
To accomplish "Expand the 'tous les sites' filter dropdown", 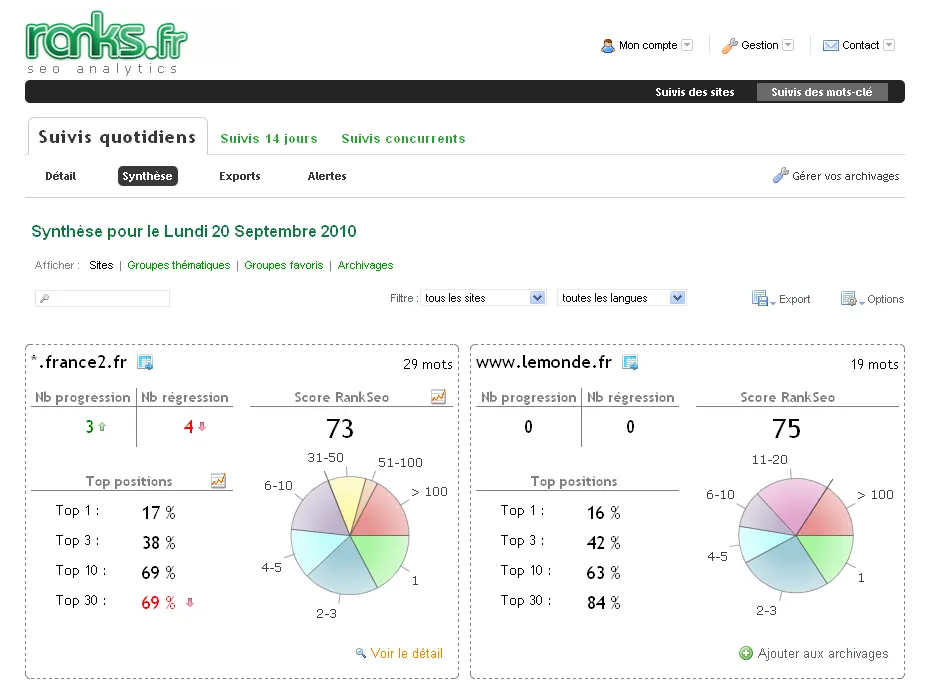I will click(x=537, y=298).
